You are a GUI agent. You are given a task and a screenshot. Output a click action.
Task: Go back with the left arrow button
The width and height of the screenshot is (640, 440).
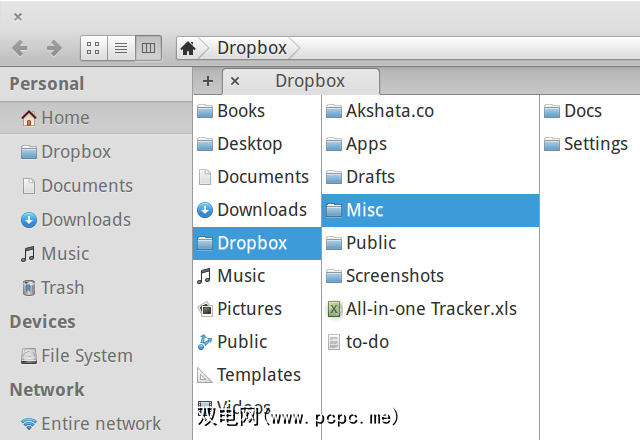click(20, 48)
